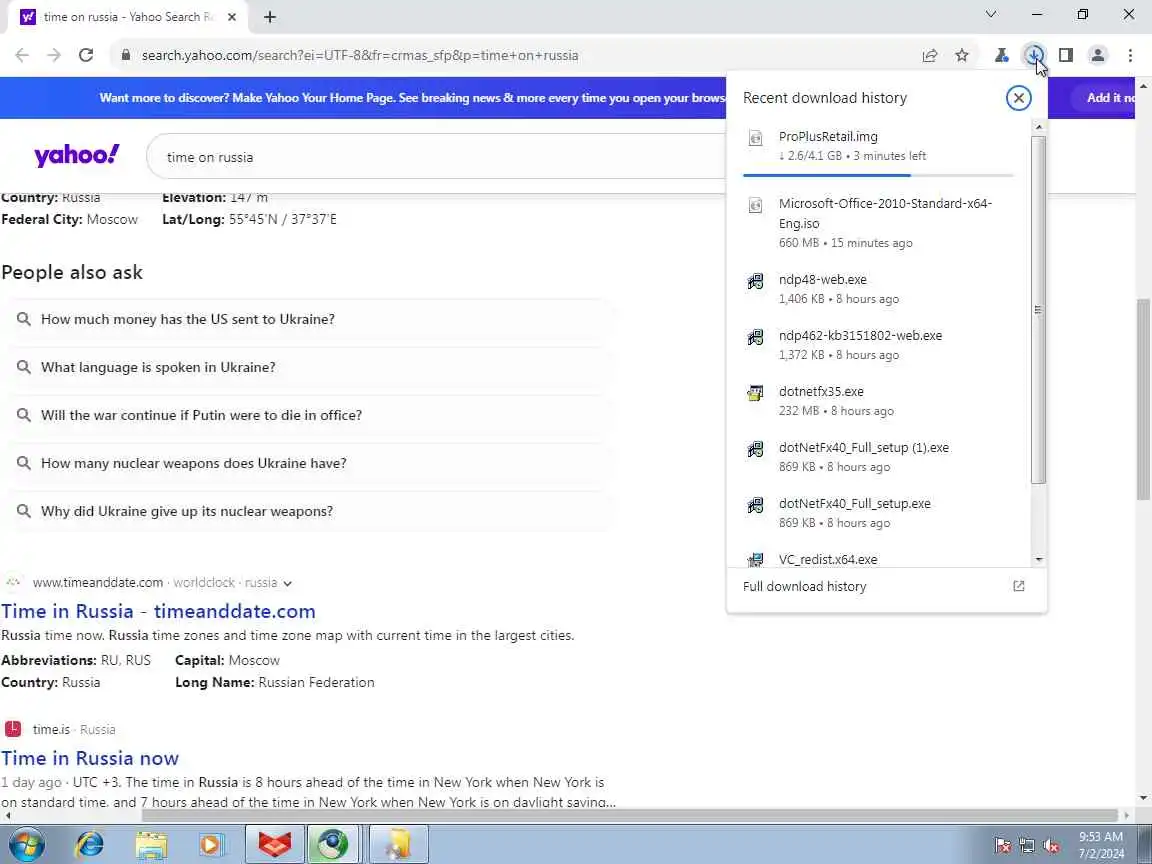The image size is (1152, 864).
Task: Open dotnetfx35.exe download entry
Action: click(x=879, y=400)
